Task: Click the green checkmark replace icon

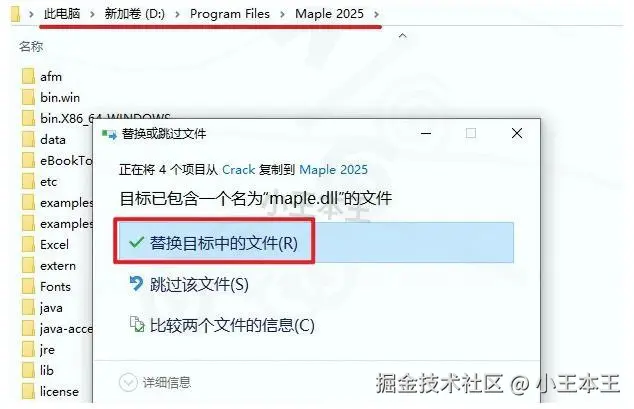Action: coord(136,242)
